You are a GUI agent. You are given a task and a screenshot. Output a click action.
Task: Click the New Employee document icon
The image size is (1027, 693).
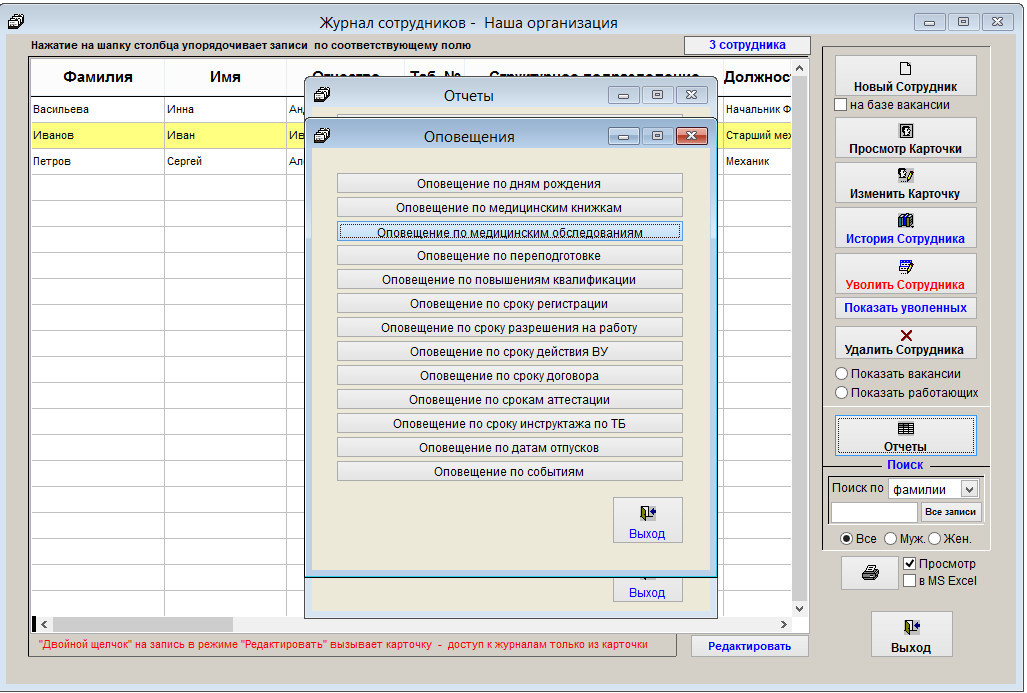pyautogui.click(x=905, y=69)
